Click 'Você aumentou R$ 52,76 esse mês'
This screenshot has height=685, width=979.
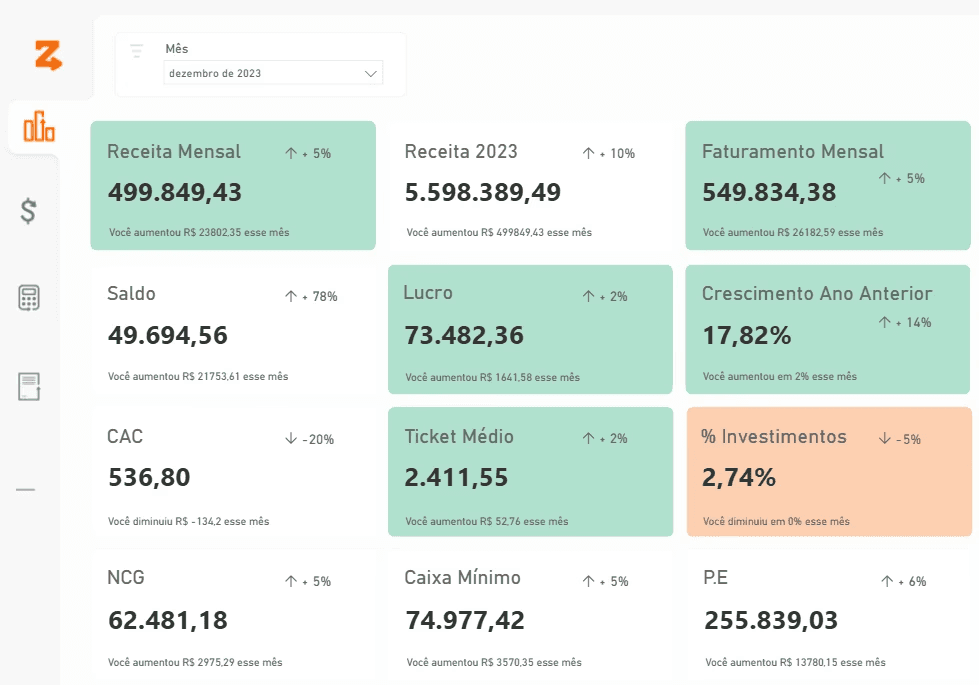[487, 521]
